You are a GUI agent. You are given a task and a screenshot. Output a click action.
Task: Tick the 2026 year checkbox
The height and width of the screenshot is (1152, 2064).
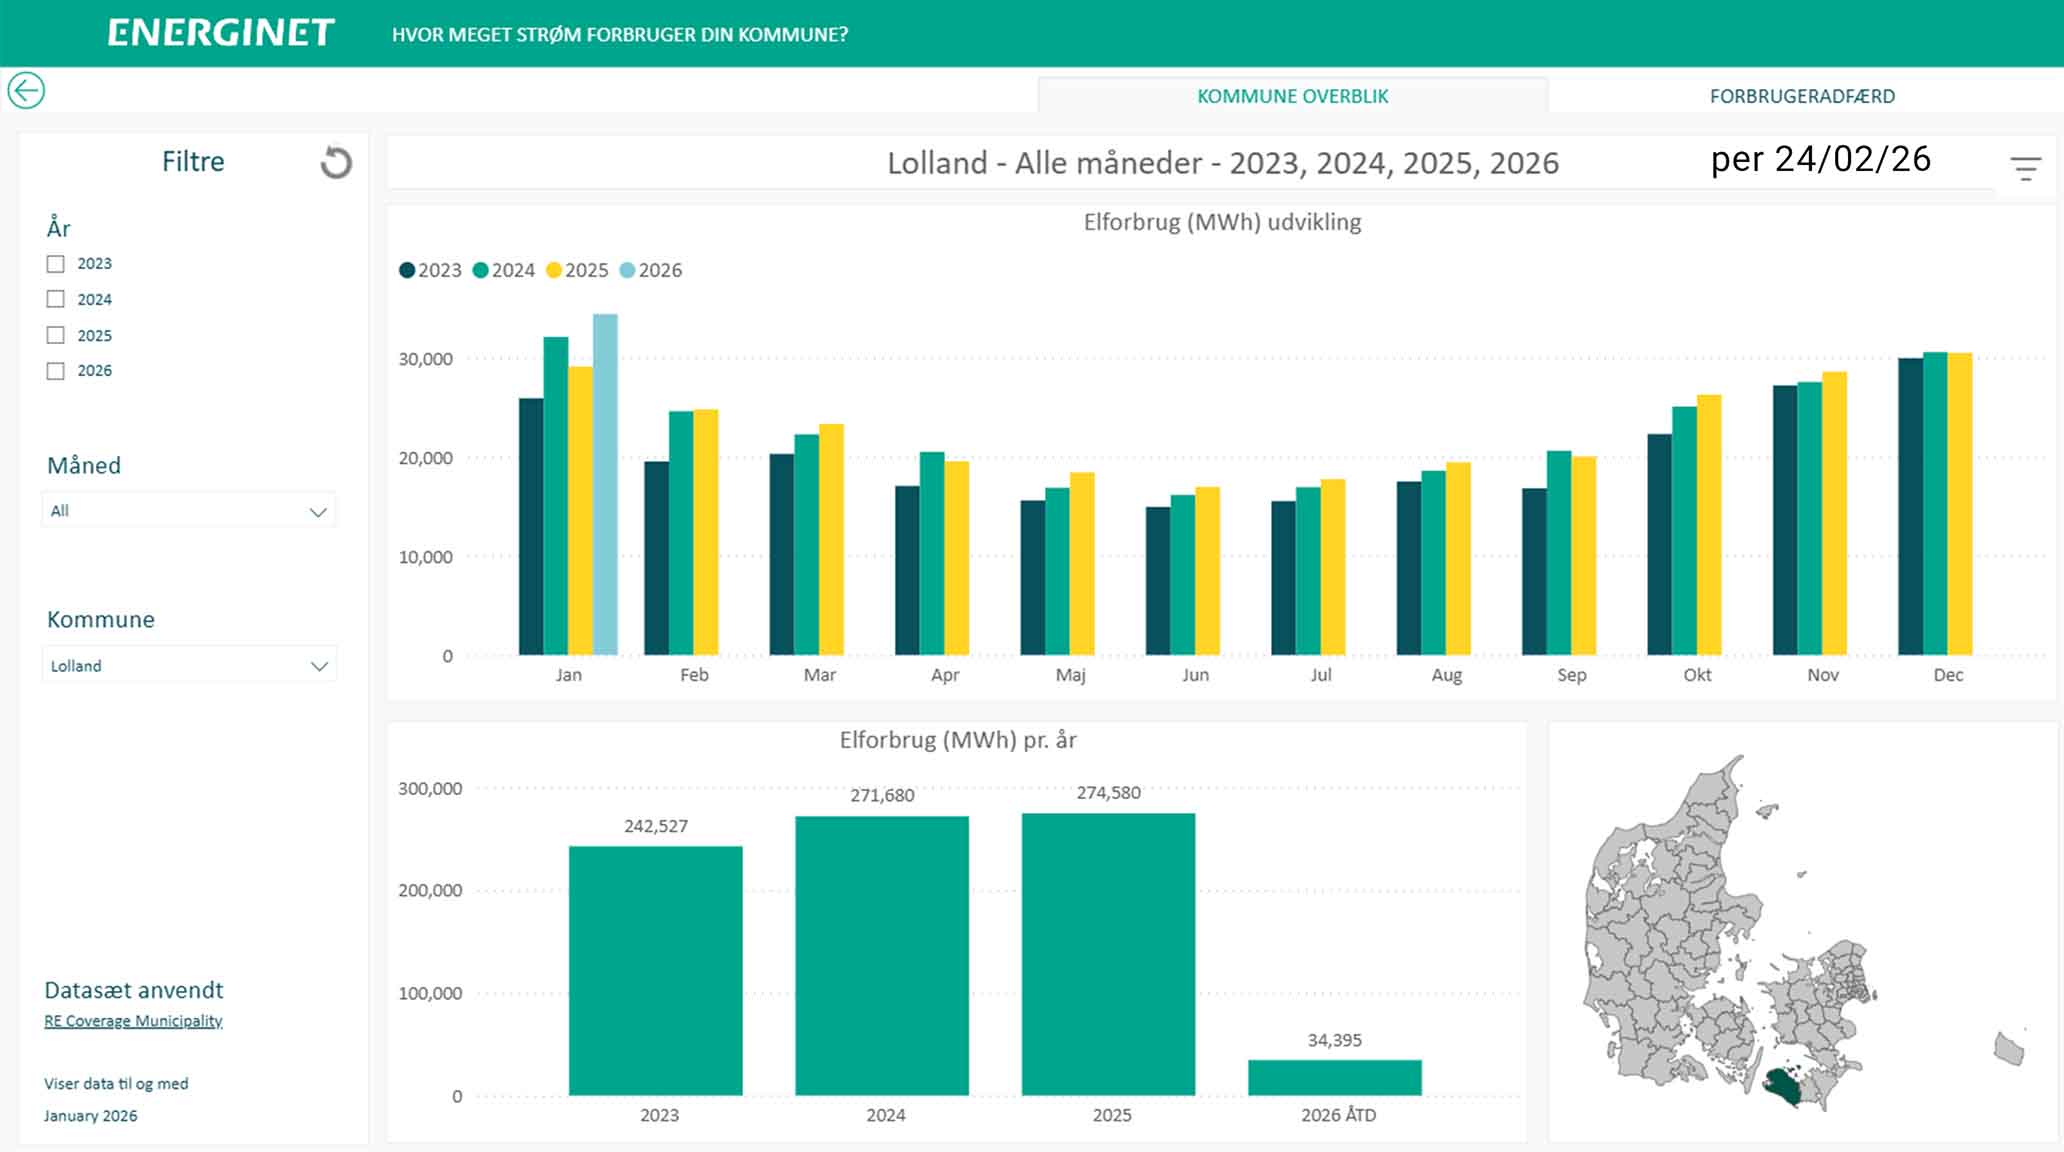click(x=56, y=371)
